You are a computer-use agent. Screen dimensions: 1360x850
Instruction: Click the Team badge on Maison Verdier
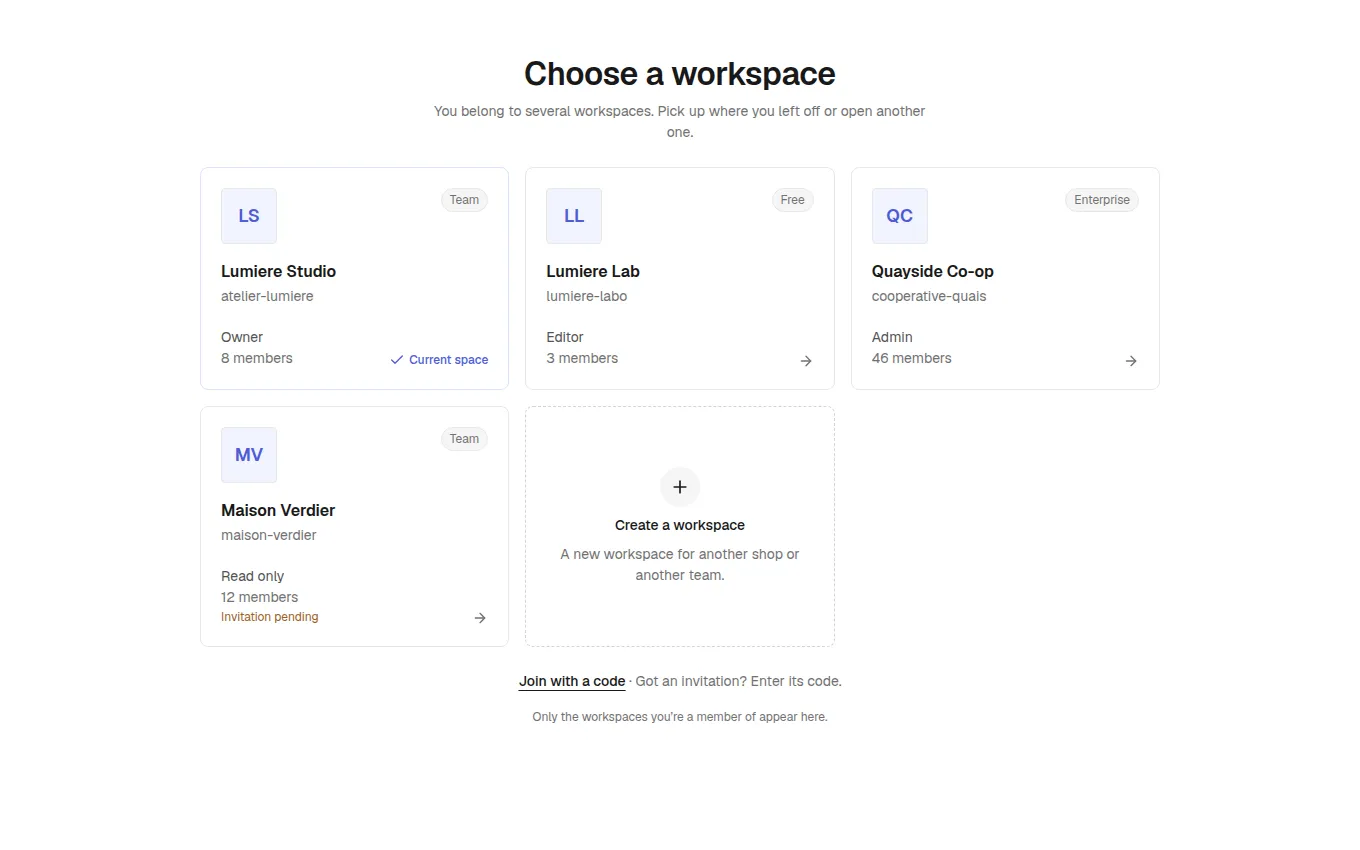coord(464,439)
